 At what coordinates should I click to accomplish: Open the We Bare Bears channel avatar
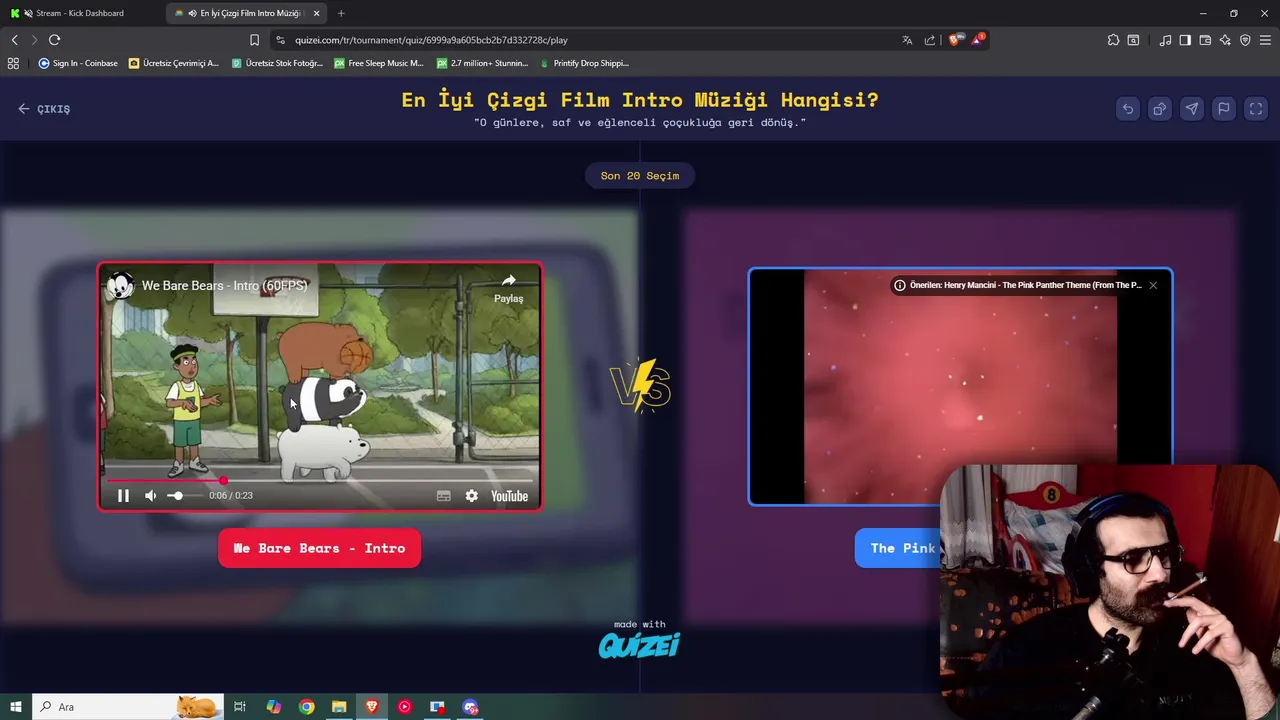click(x=121, y=285)
